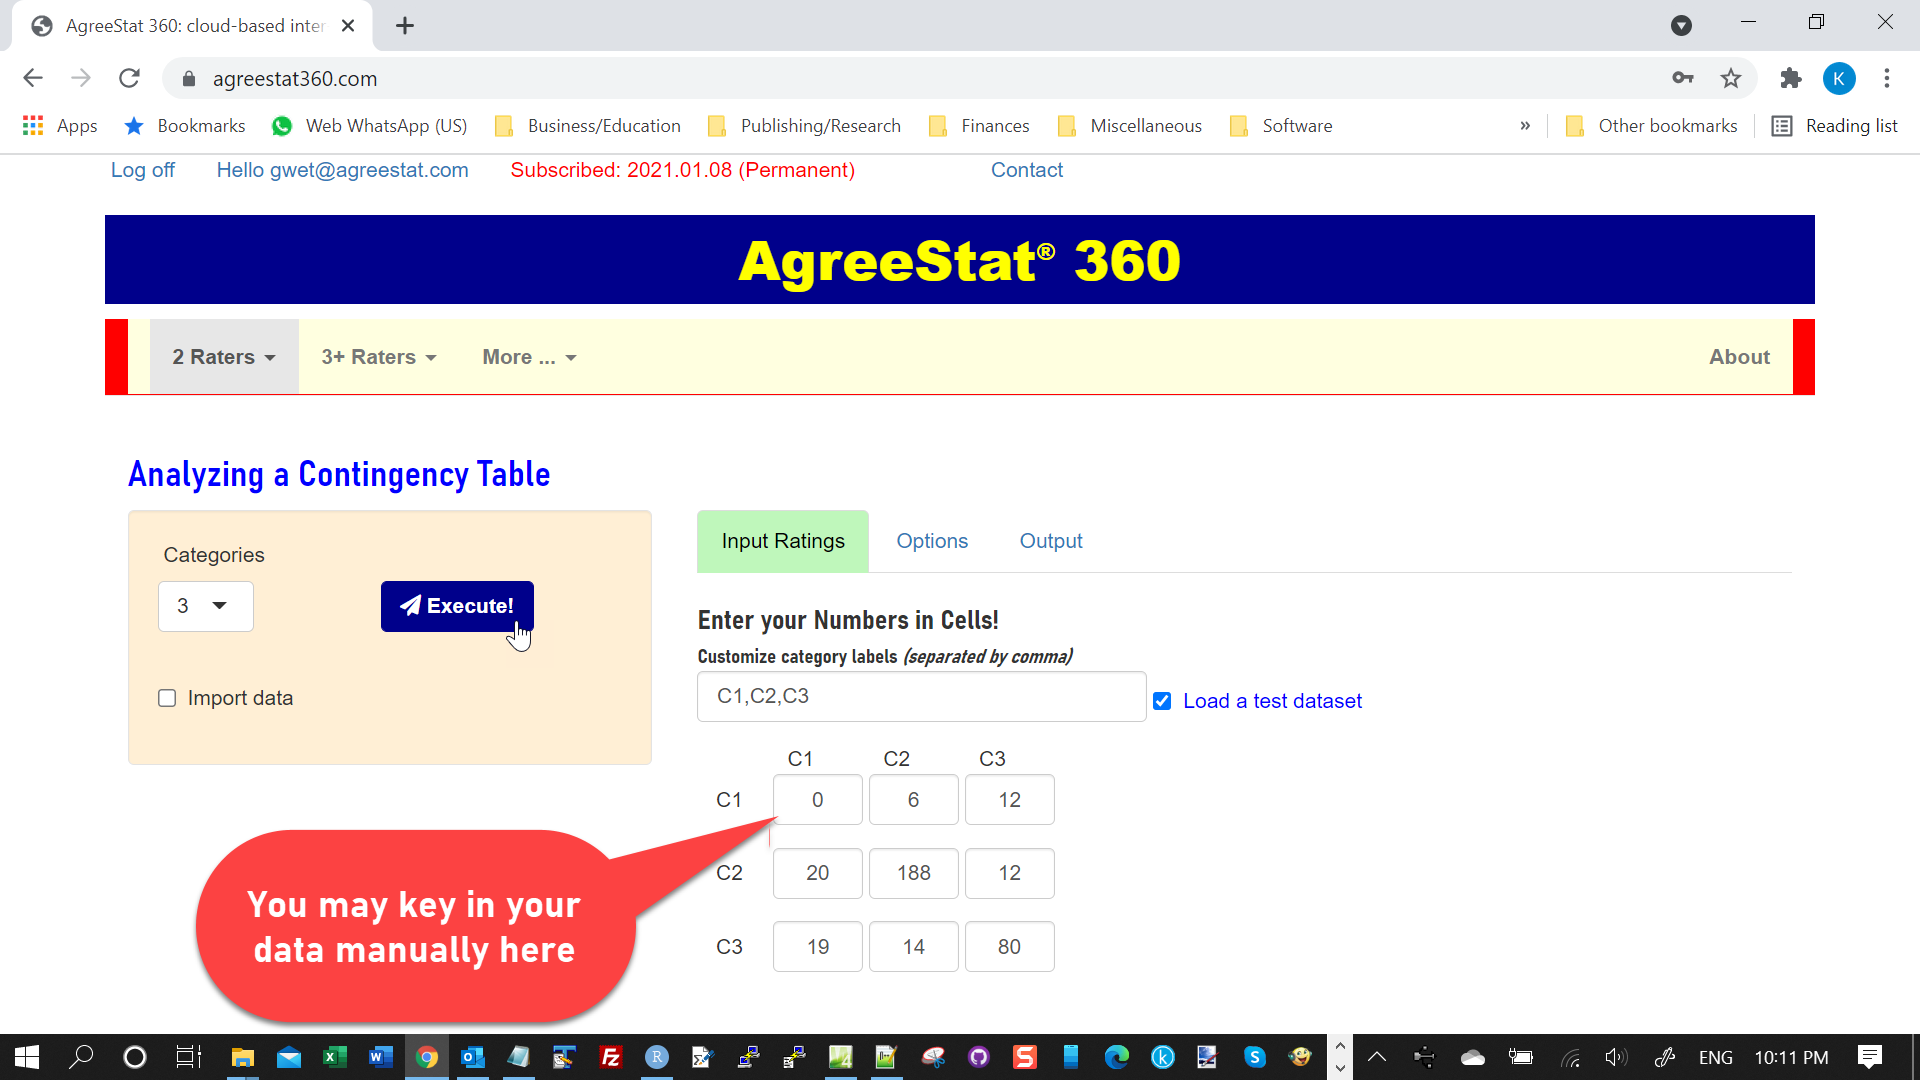Open GitHub Desktop from the taskbar

[978, 1057]
